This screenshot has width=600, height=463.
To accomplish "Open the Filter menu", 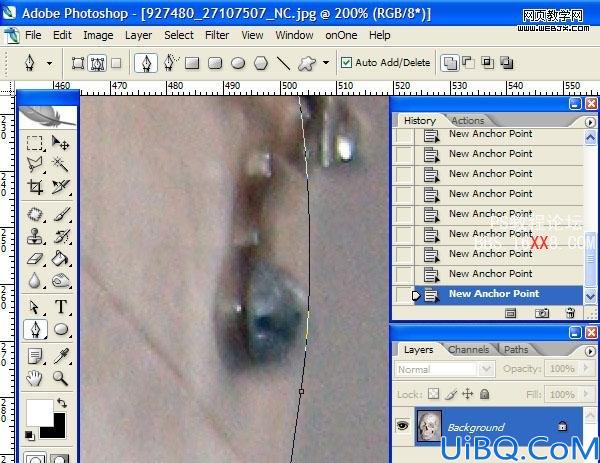I will point(217,35).
